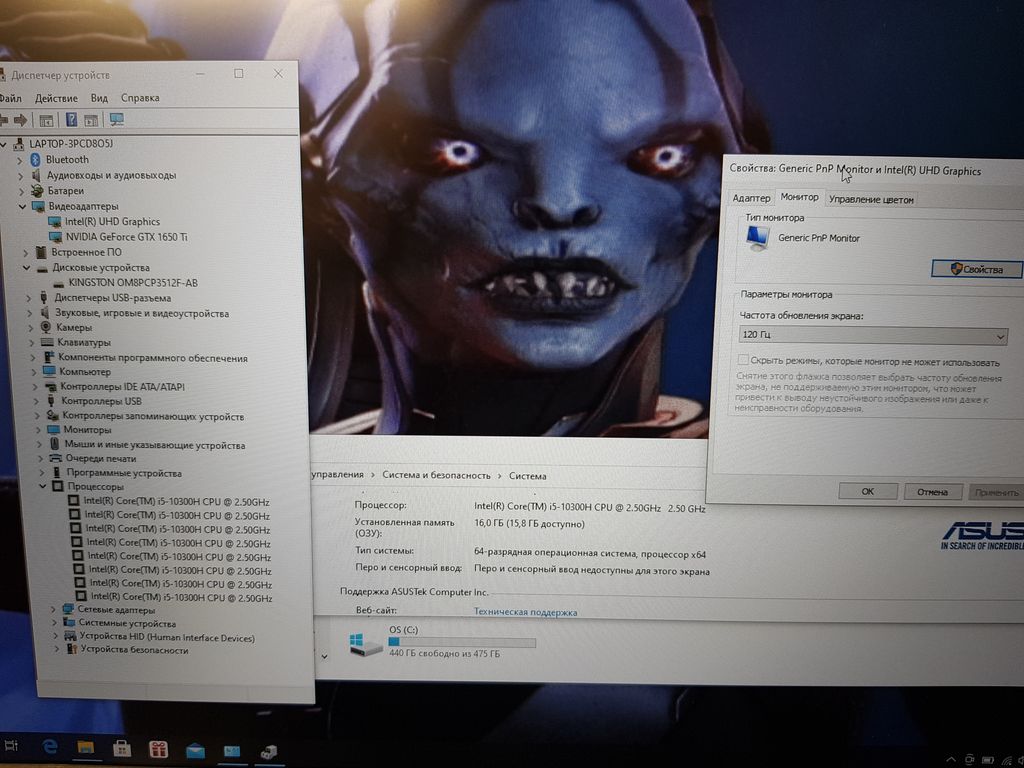Image resolution: width=1024 pixels, height=768 pixels.
Task: Click the scan for hardware changes monitor icon
Action: tap(116, 120)
